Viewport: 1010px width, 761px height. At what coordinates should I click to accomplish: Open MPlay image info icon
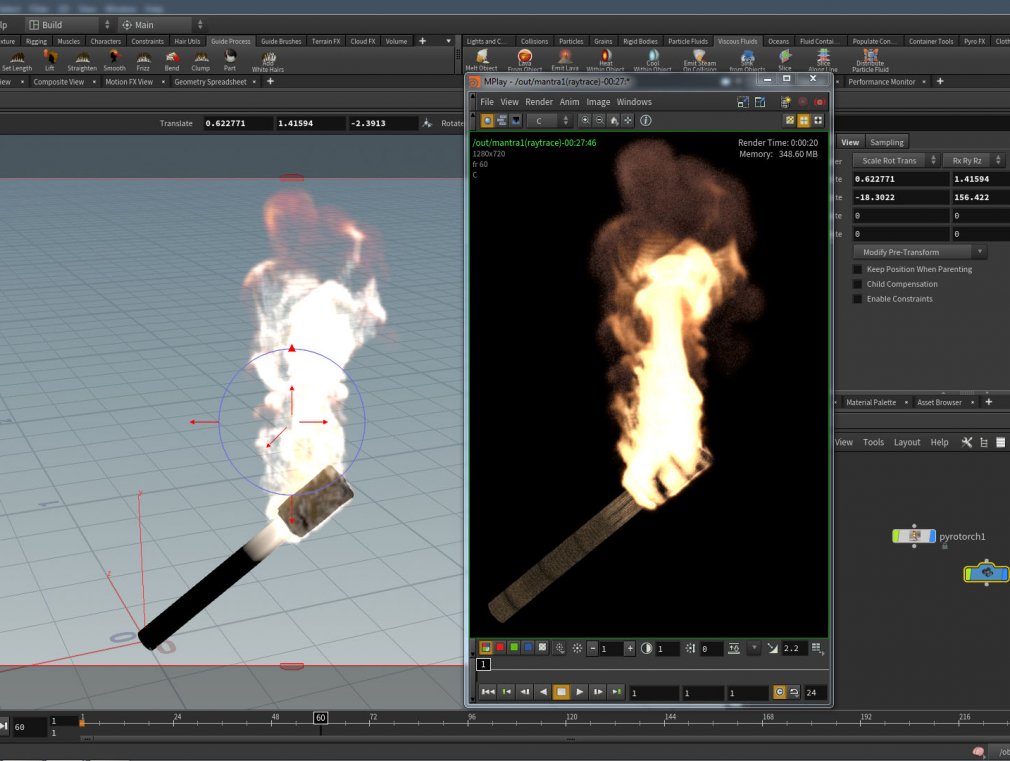coord(645,120)
